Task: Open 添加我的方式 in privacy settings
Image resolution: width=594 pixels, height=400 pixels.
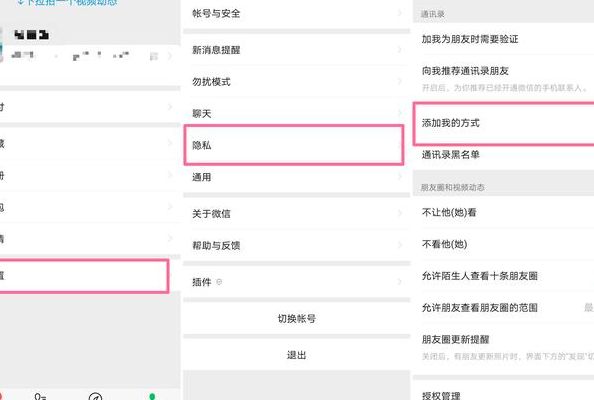Action: coord(504,123)
